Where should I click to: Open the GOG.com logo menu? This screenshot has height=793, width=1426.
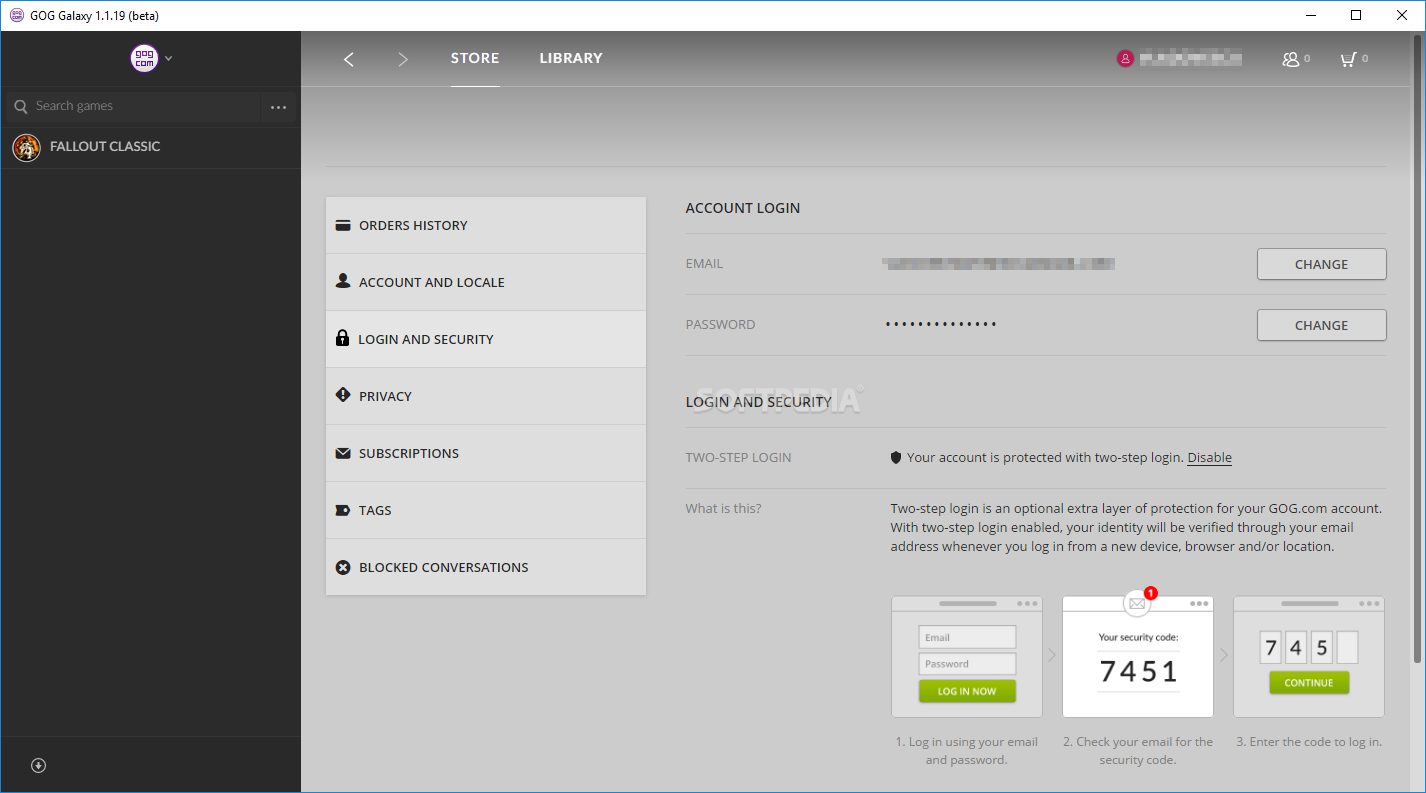[144, 58]
